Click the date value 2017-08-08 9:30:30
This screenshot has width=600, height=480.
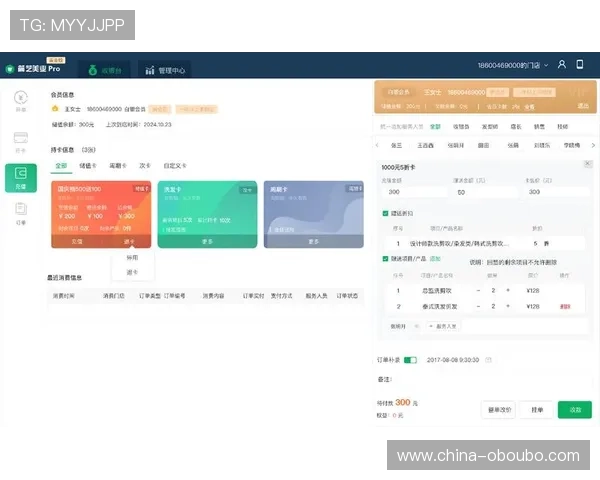pyautogui.click(x=453, y=360)
